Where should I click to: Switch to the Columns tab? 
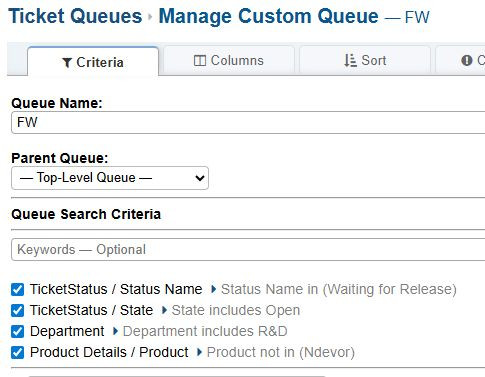point(229,60)
